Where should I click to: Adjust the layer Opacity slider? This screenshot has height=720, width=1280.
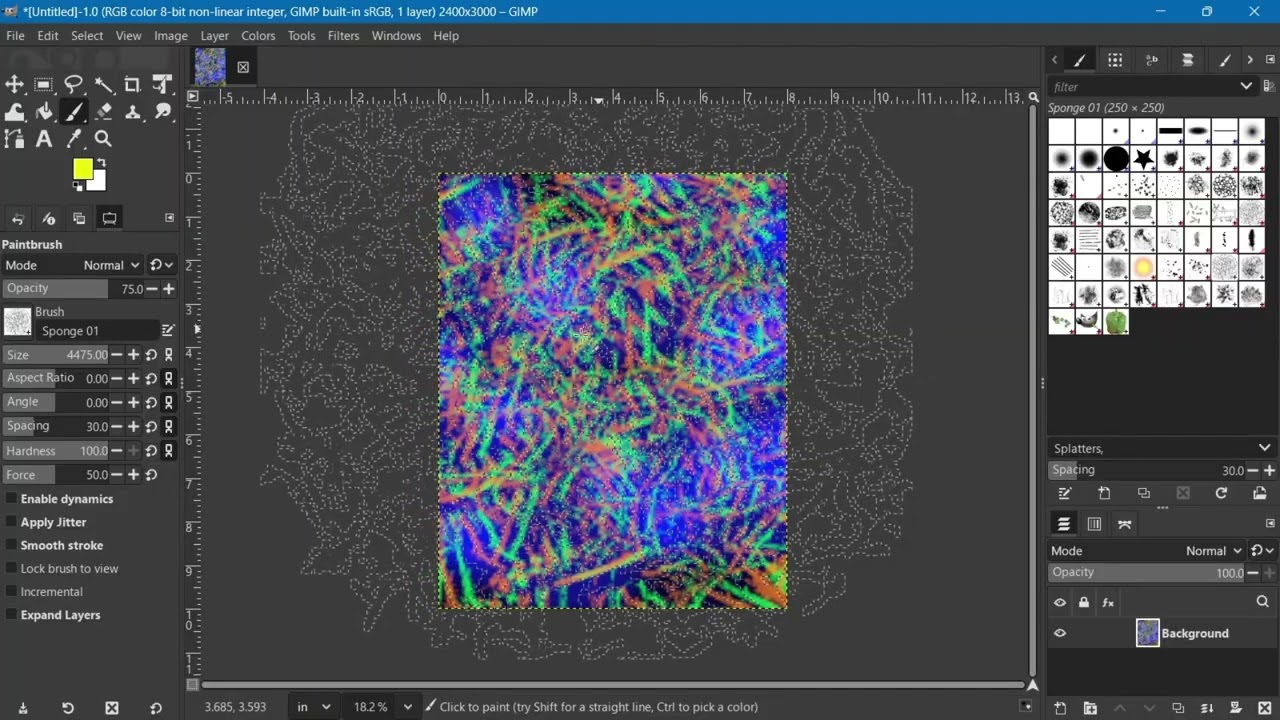pyautogui.click(x=1146, y=573)
